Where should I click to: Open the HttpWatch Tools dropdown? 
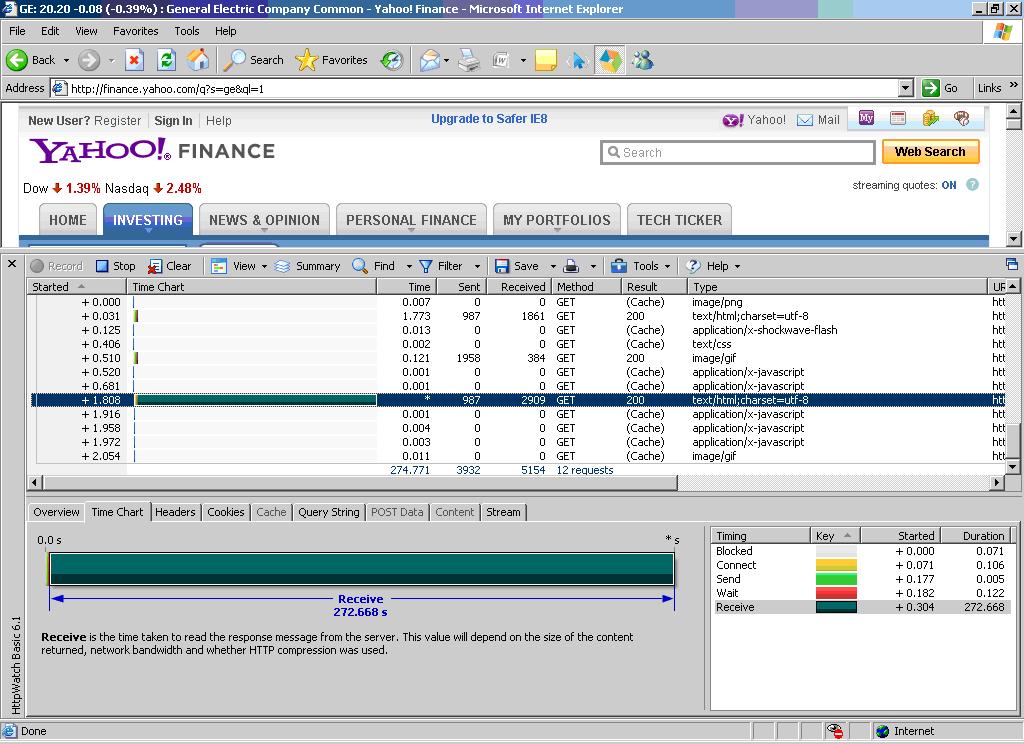pos(641,266)
